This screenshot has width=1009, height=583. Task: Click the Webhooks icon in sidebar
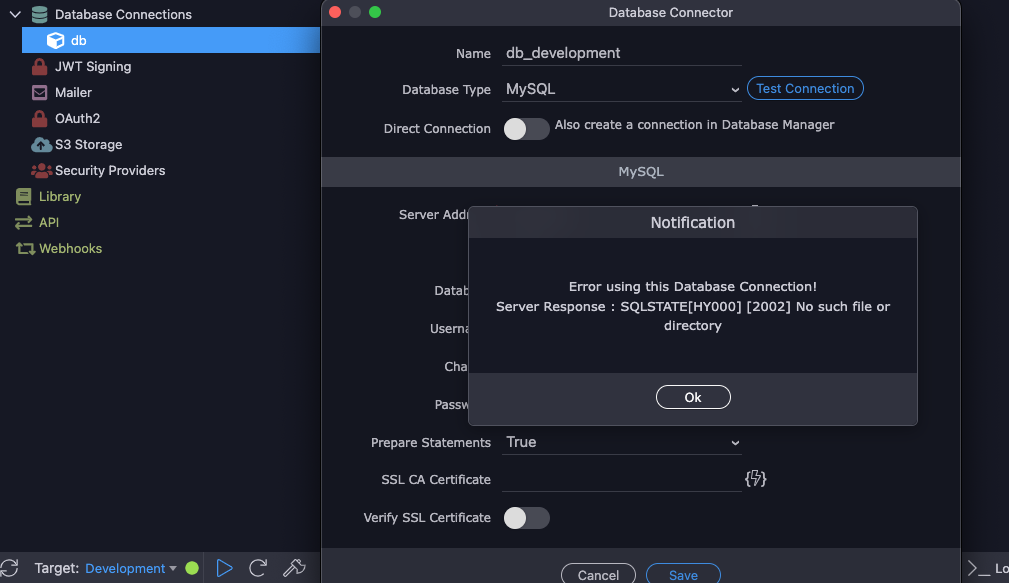[25, 249]
